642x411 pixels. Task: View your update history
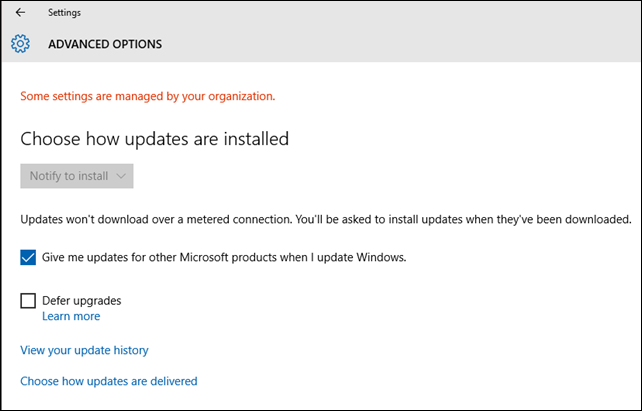click(84, 350)
